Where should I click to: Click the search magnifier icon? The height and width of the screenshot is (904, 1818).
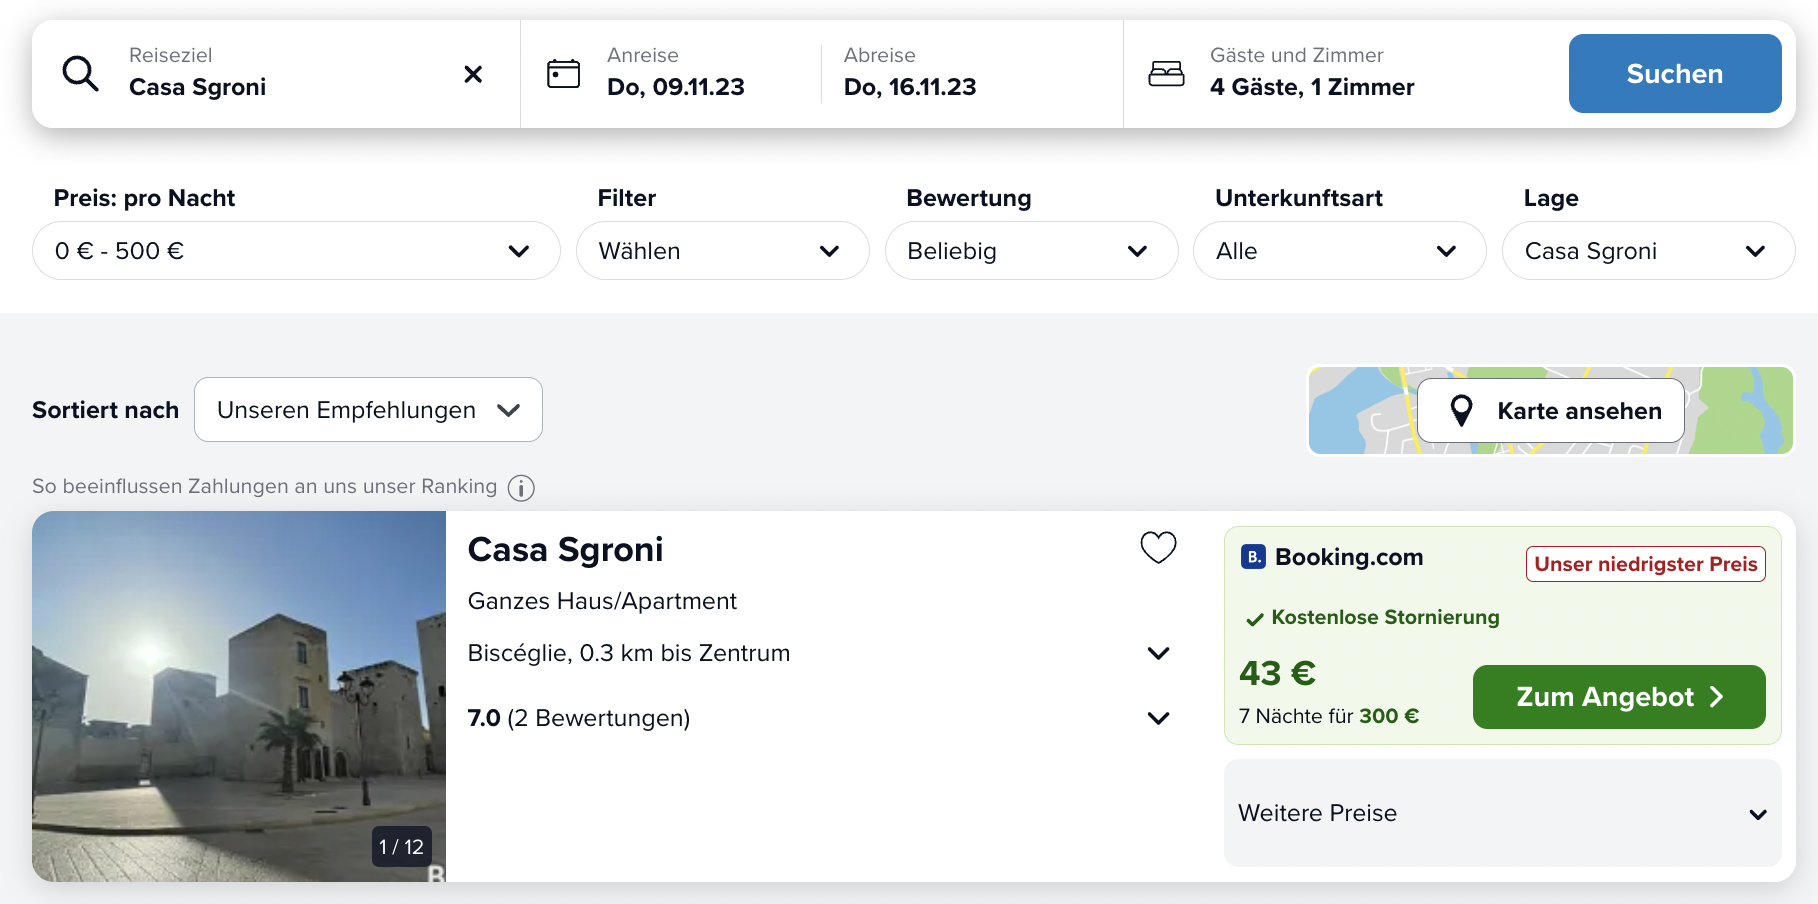click(x=80, y=74)
